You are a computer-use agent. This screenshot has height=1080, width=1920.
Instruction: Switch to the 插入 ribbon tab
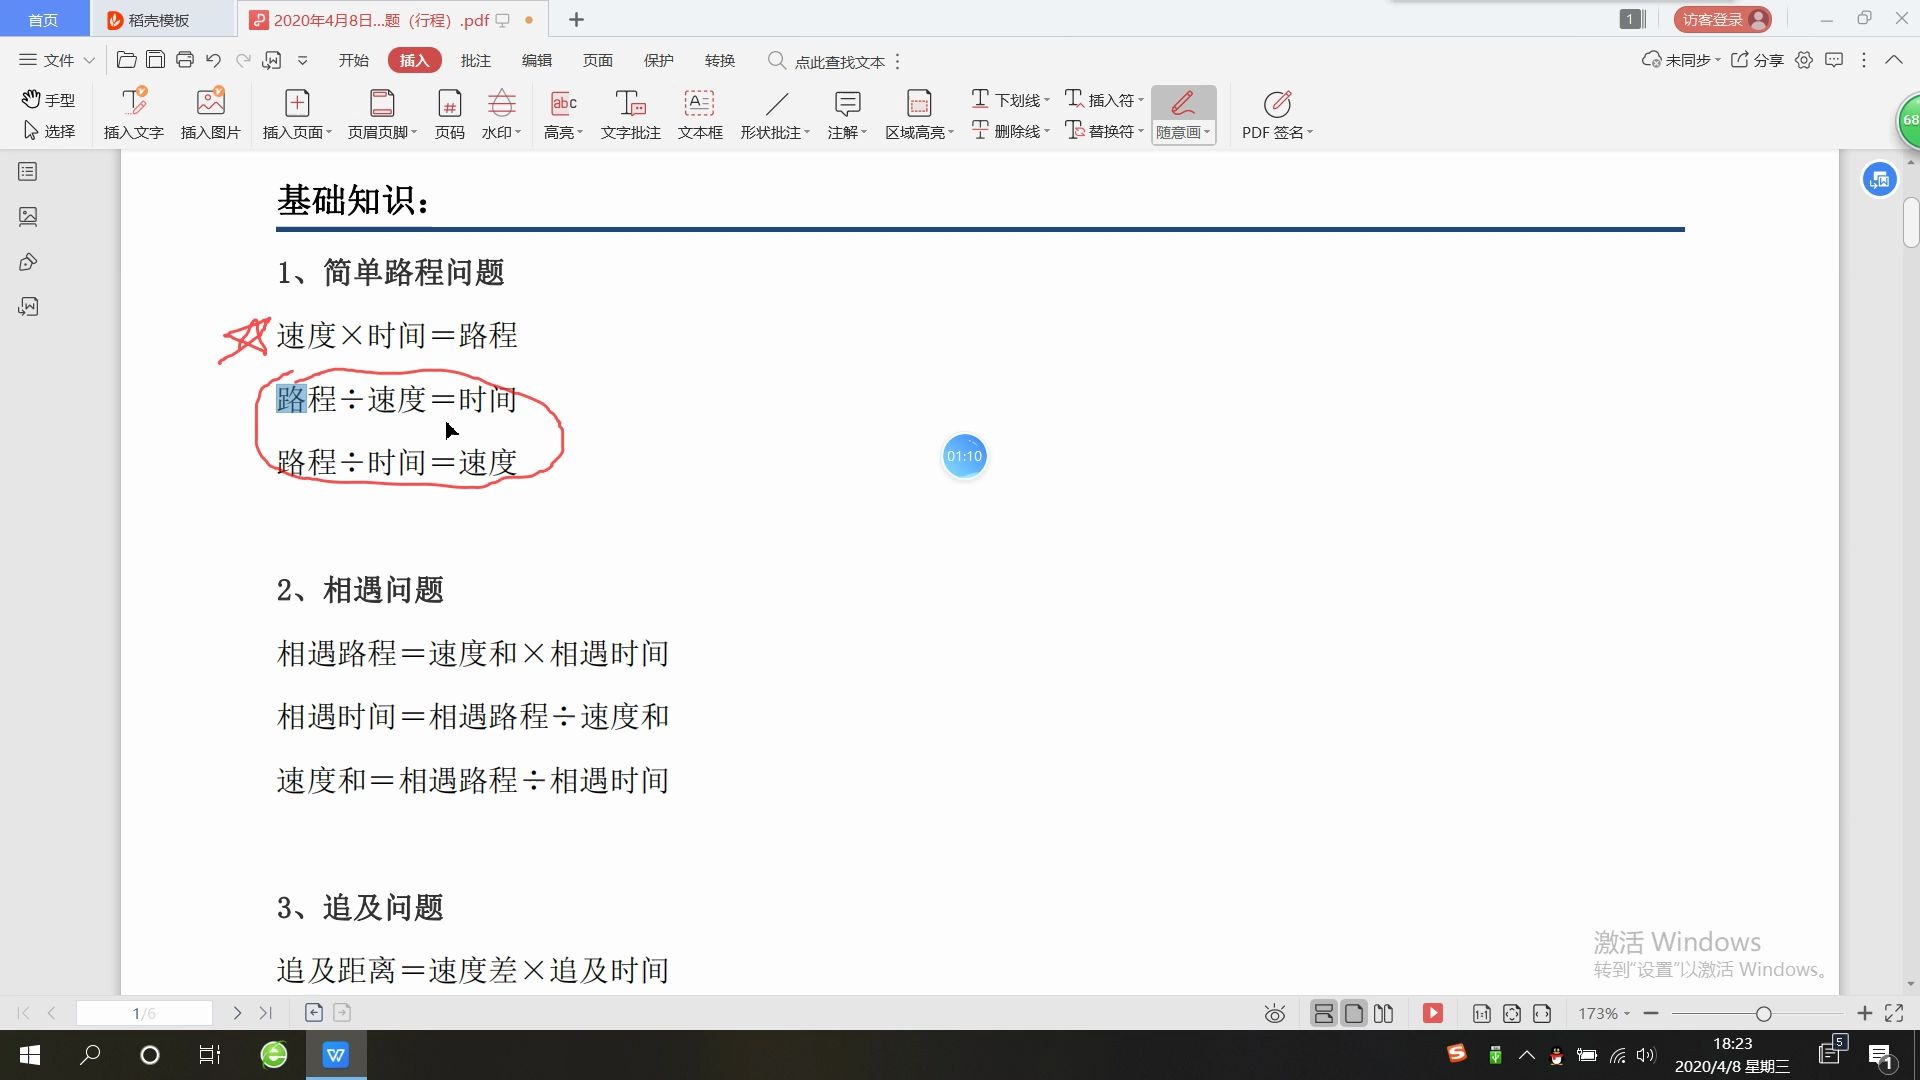pyautogui.click(x=414, y=60)
